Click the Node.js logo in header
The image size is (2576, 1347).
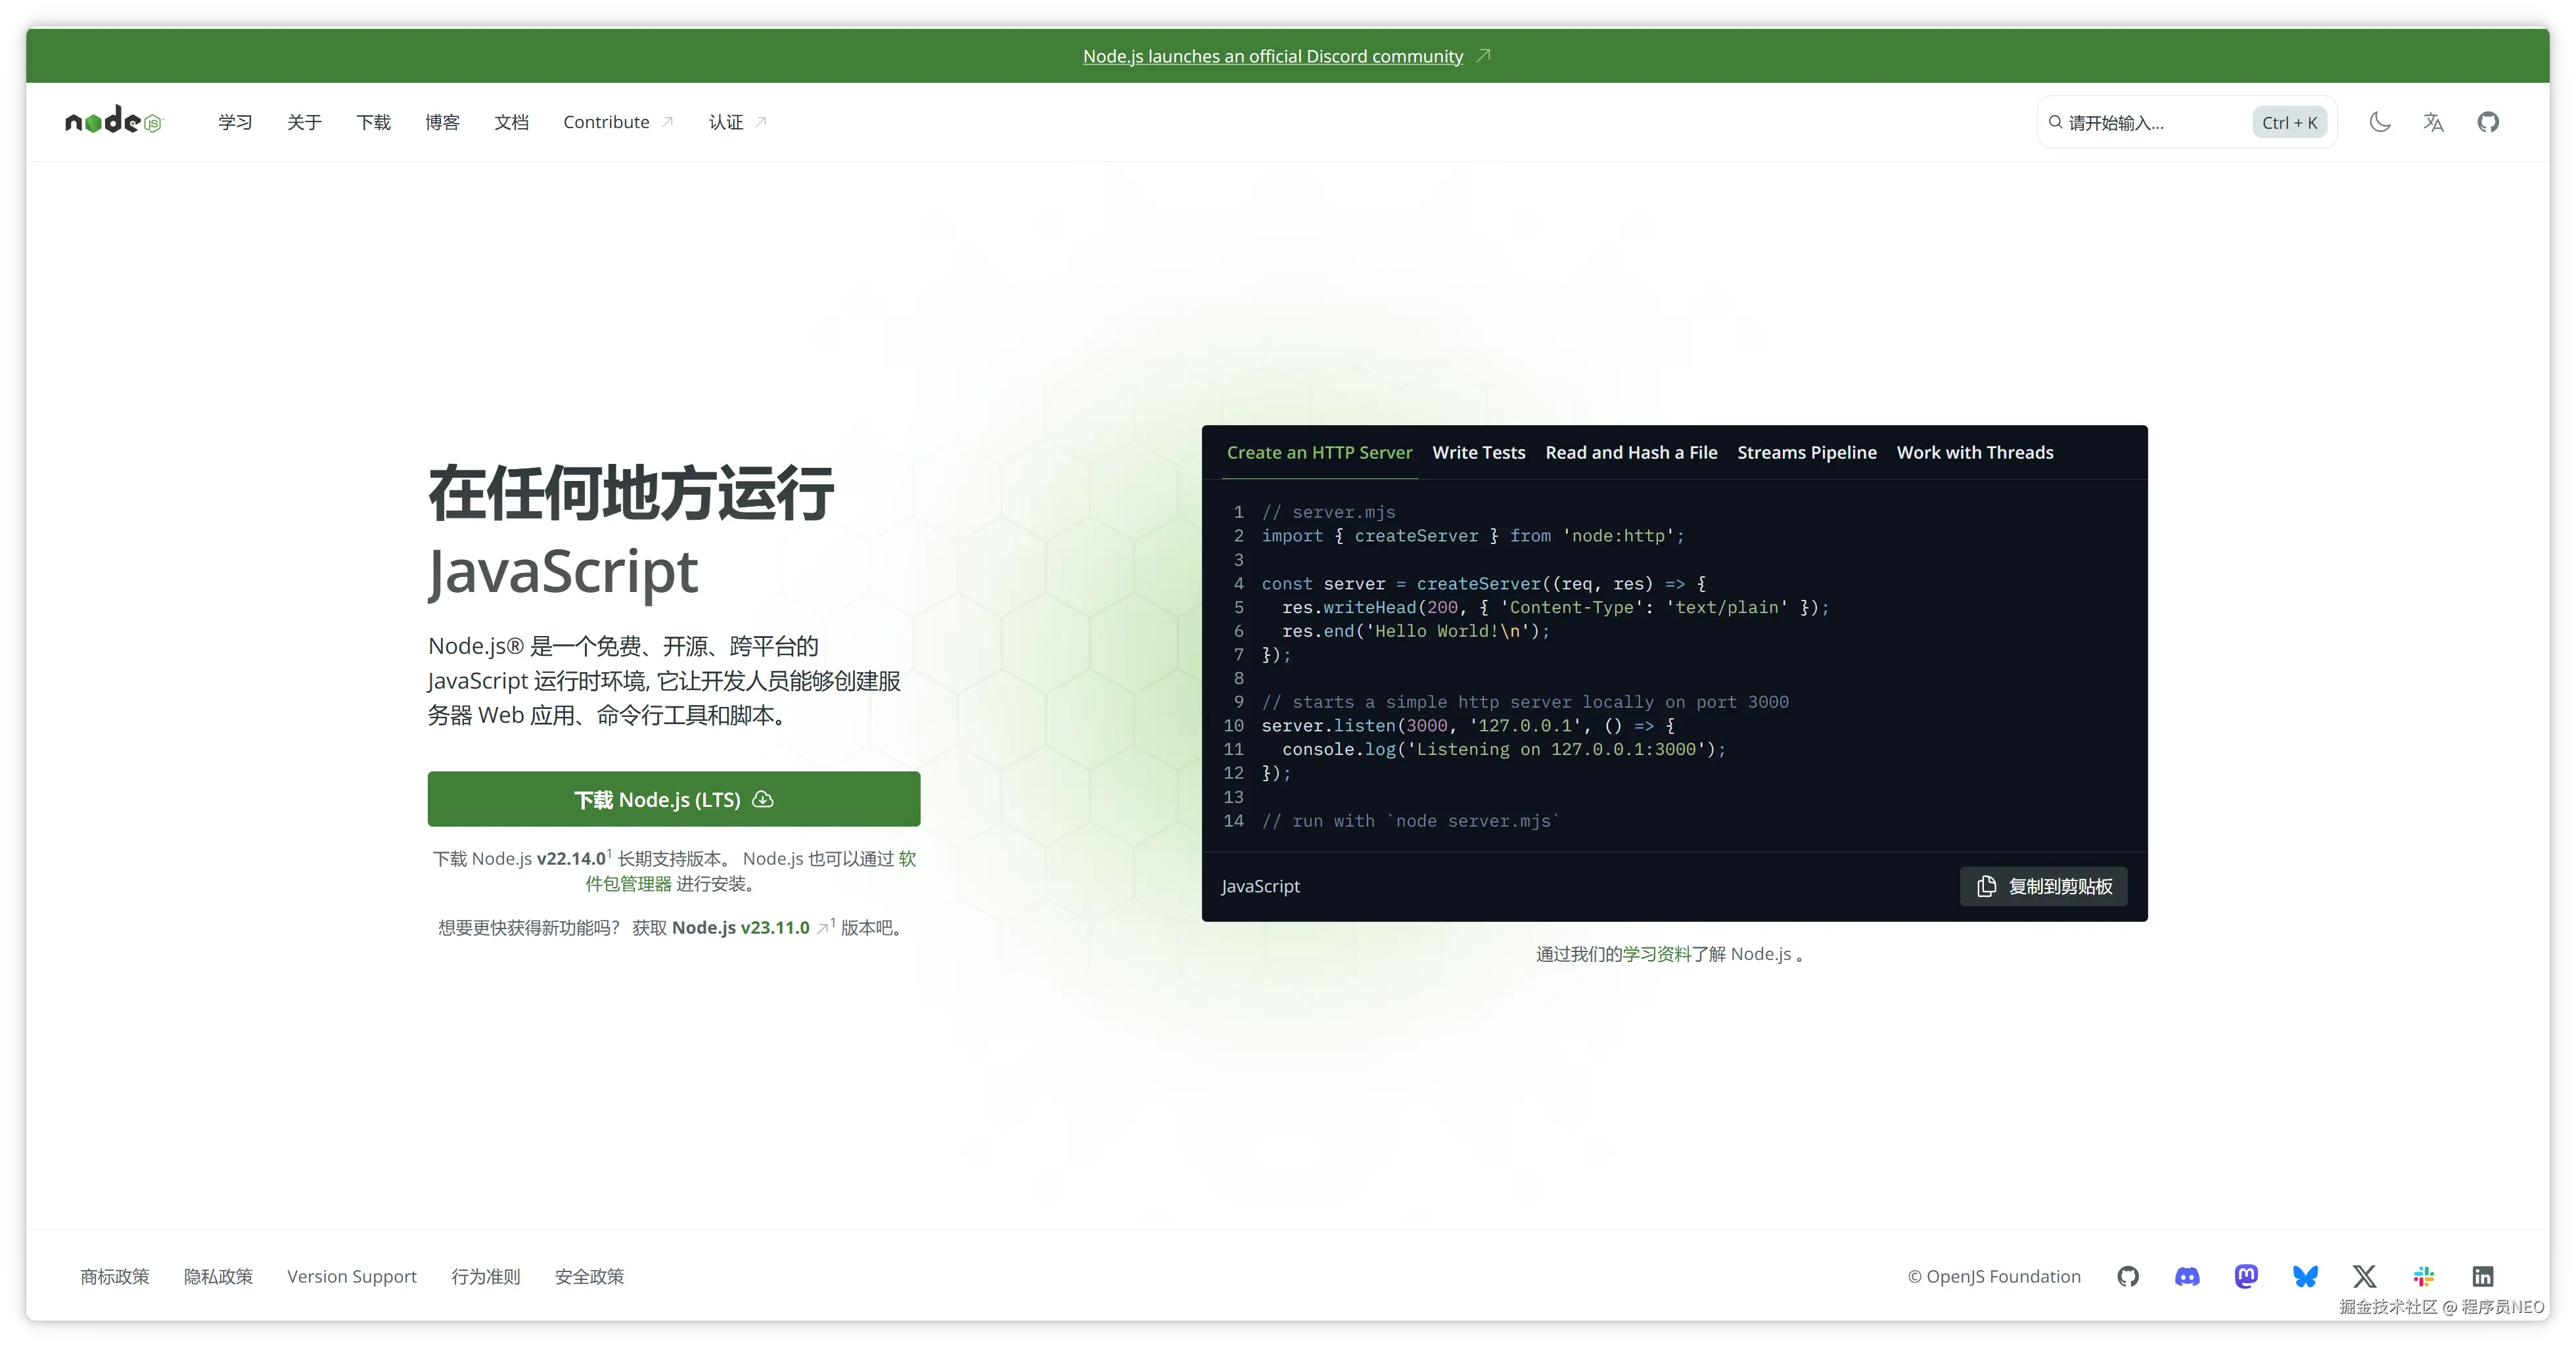[x=113, y=121]
